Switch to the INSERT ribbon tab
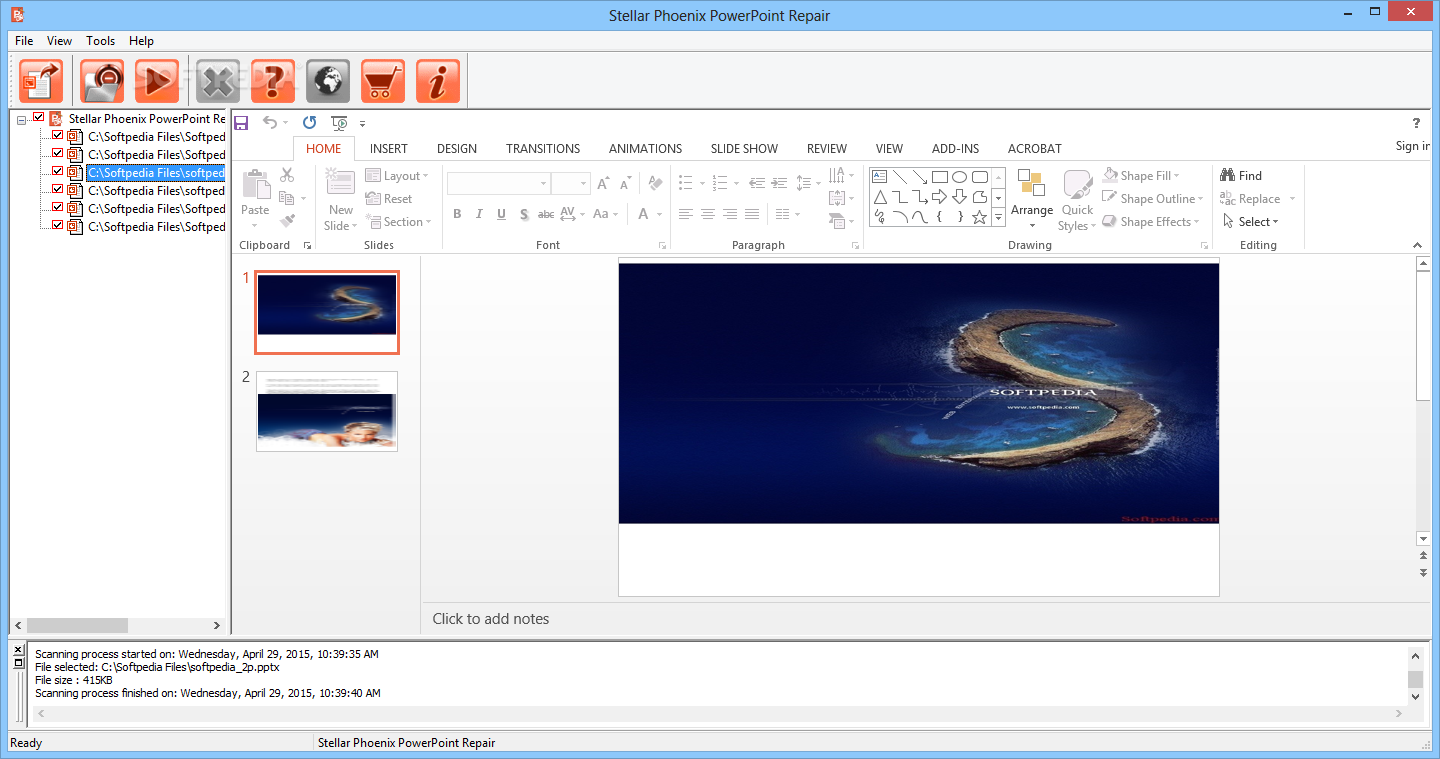1440x759 pixels. tap(389, 149)
